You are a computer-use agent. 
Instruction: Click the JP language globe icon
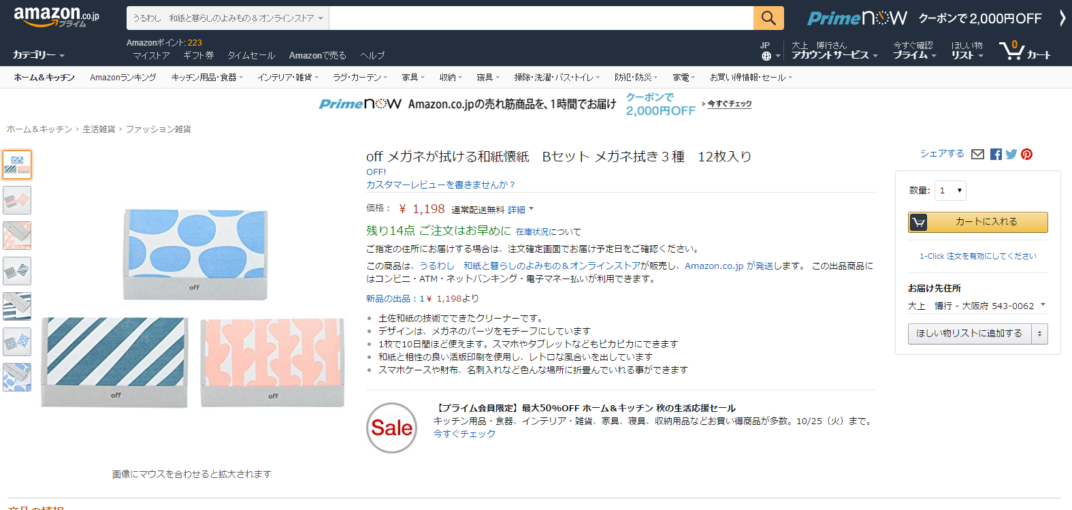coord(765,56)
